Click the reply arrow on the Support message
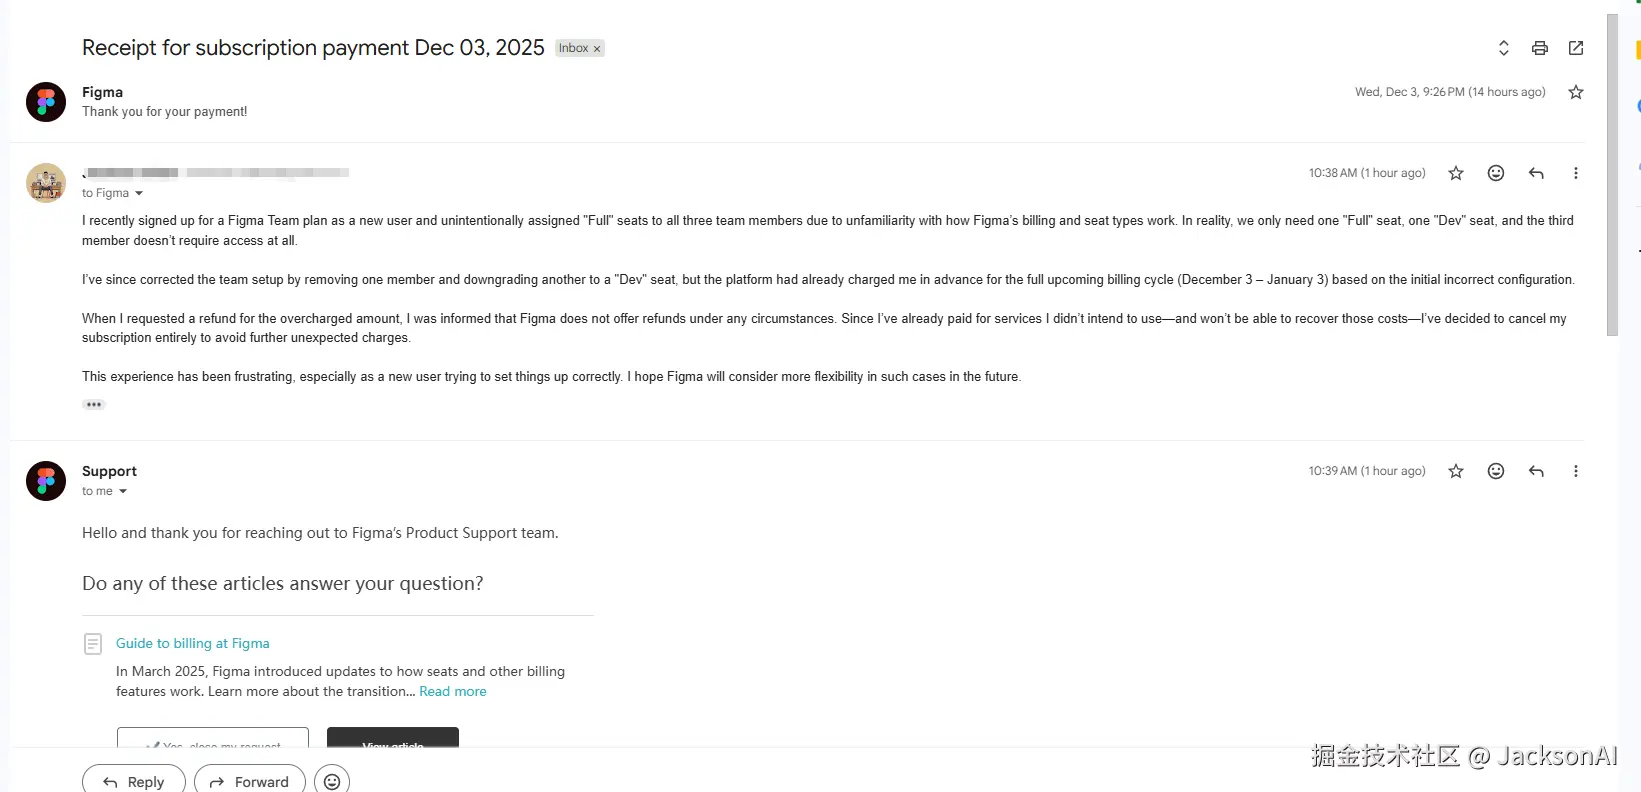1641x792 pixels. tap(1536, 471)
